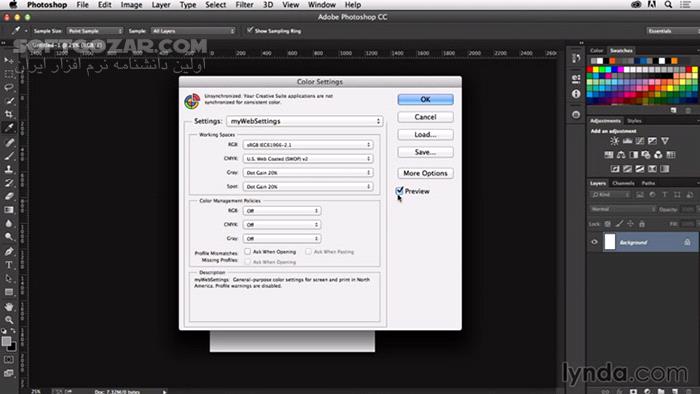Toggle lock transparent pixels in Layers panel
700x394 pixels.
pos(608,224)
